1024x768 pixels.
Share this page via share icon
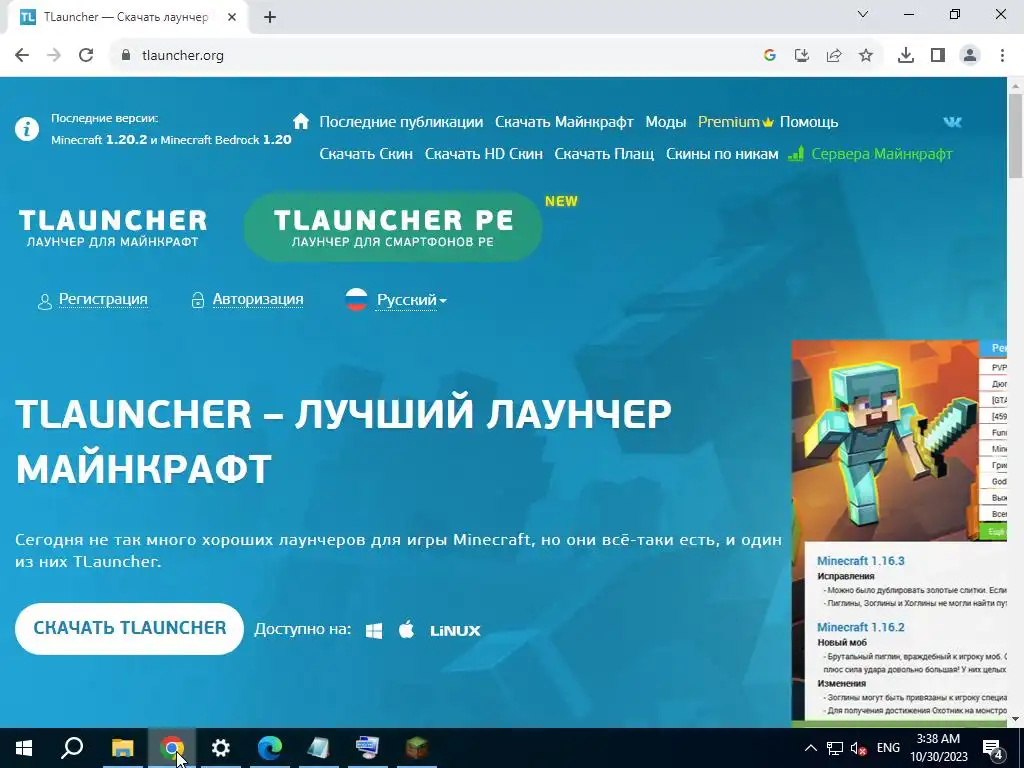(834, 56)
